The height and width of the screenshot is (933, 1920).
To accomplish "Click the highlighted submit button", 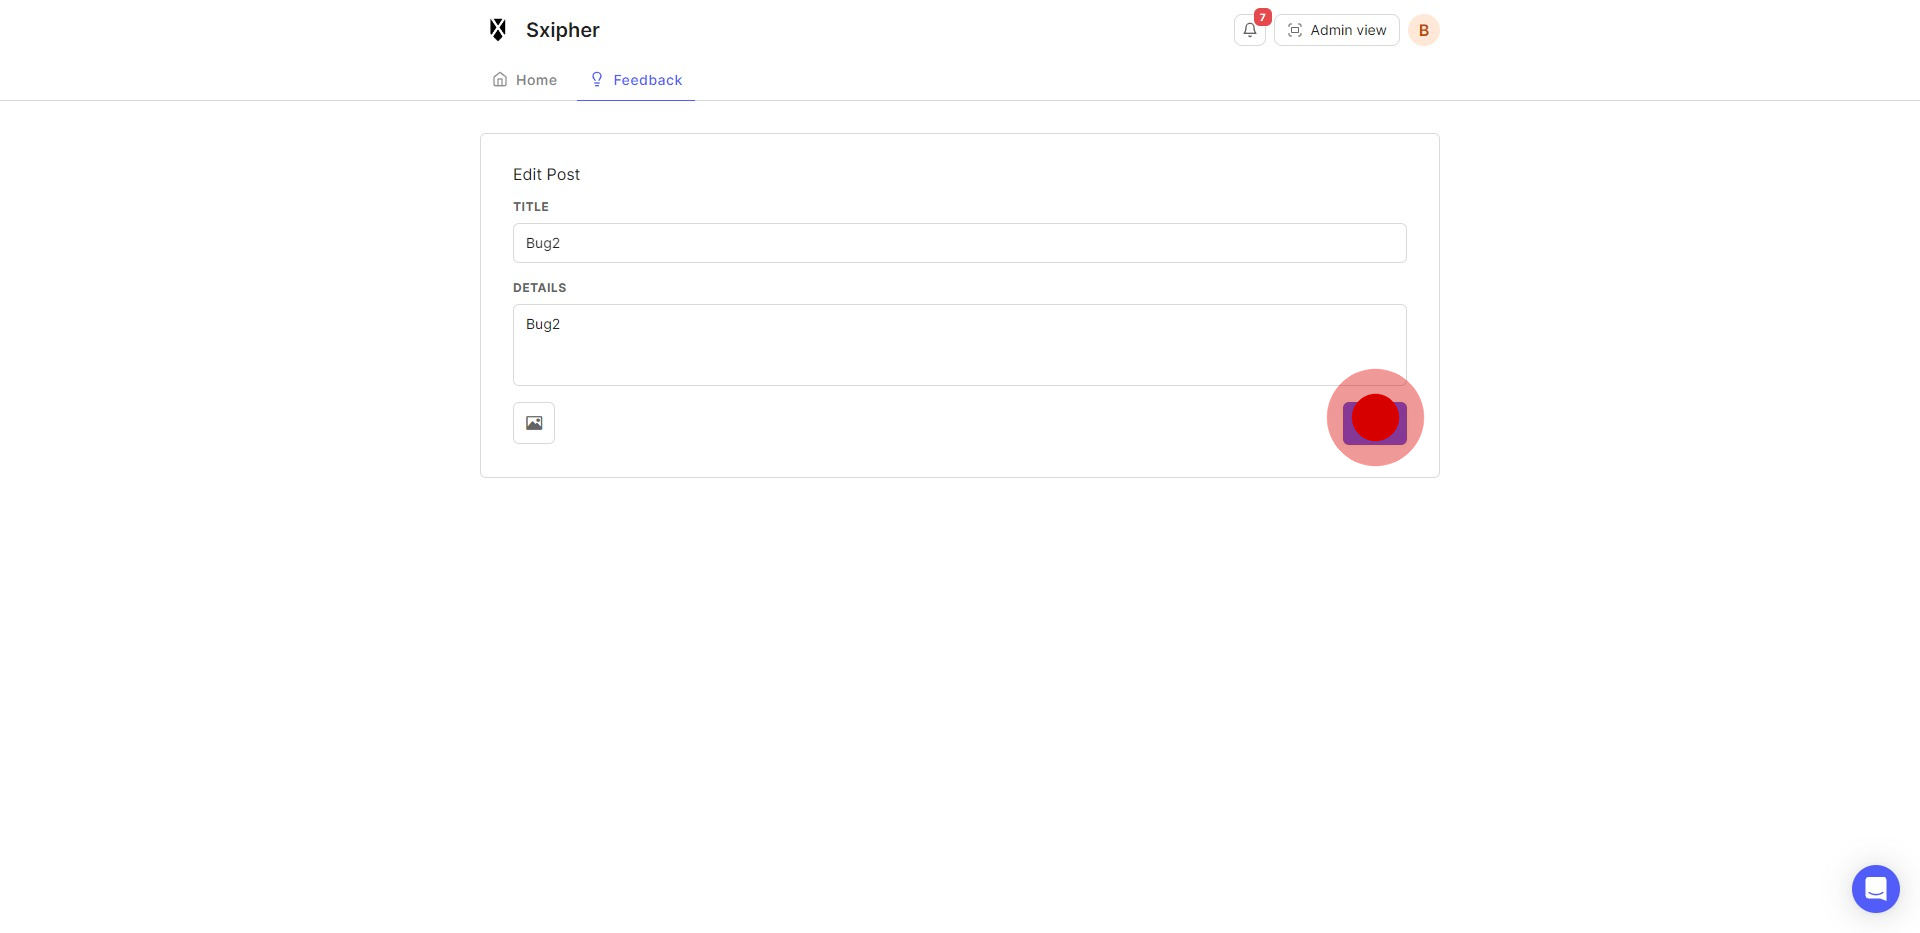I will click(1375, 418).
